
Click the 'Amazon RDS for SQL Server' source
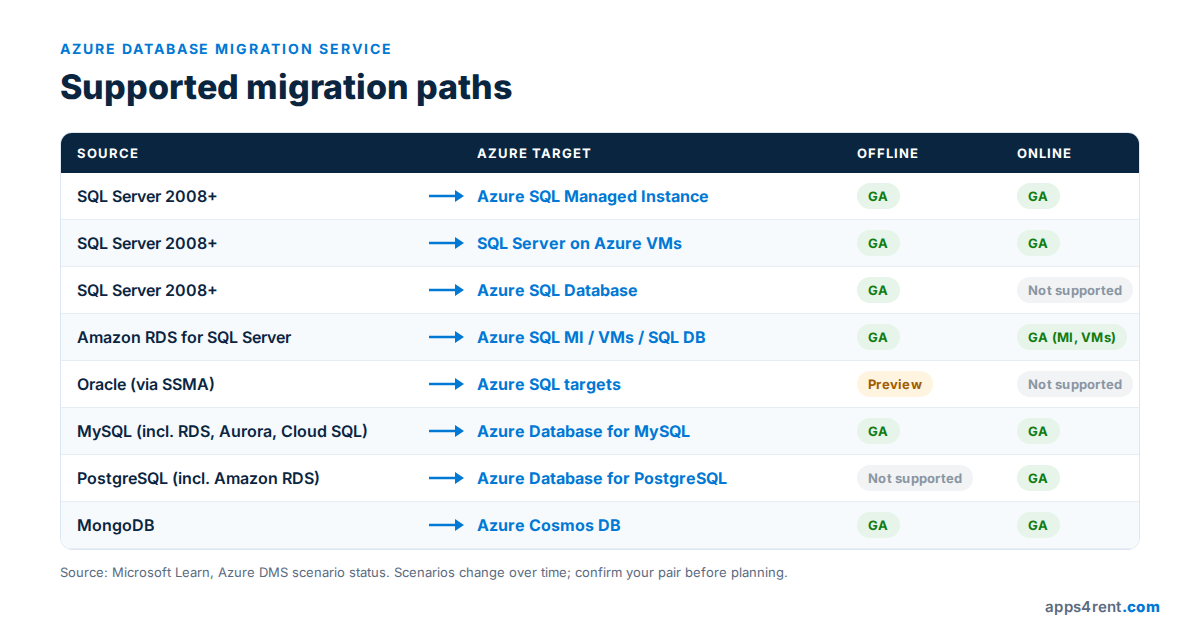coord(184,337)
